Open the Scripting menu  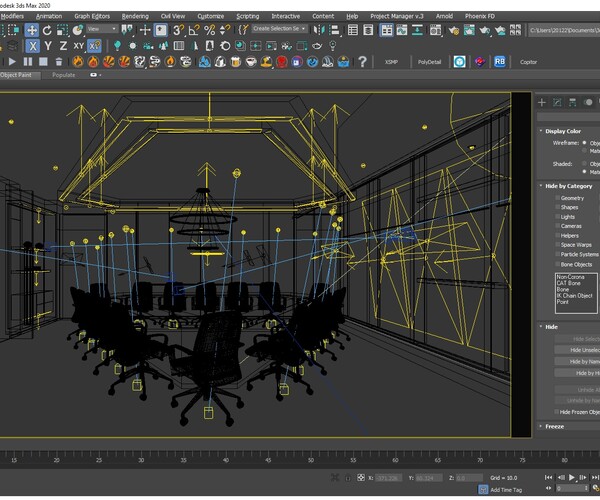point(246,16)
